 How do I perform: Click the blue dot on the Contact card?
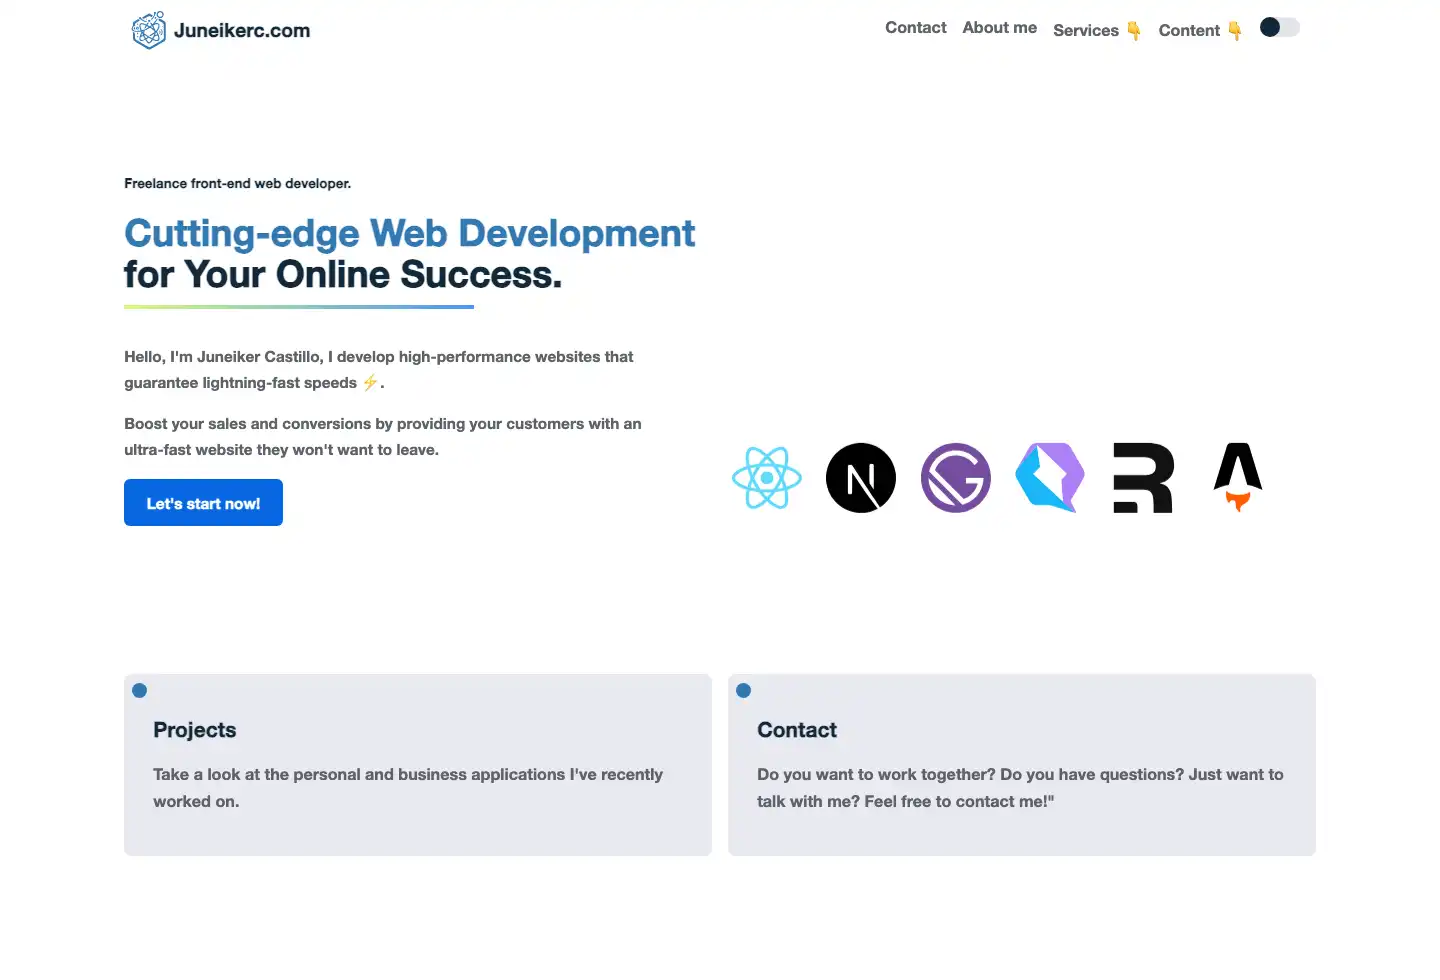(744, 690)
